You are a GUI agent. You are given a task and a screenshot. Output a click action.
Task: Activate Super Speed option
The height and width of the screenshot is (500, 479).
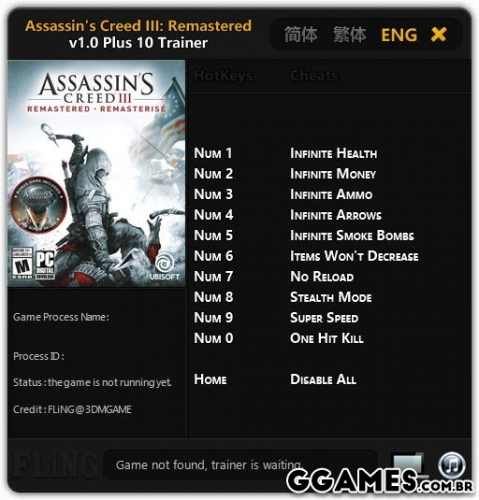pos(324,318)
